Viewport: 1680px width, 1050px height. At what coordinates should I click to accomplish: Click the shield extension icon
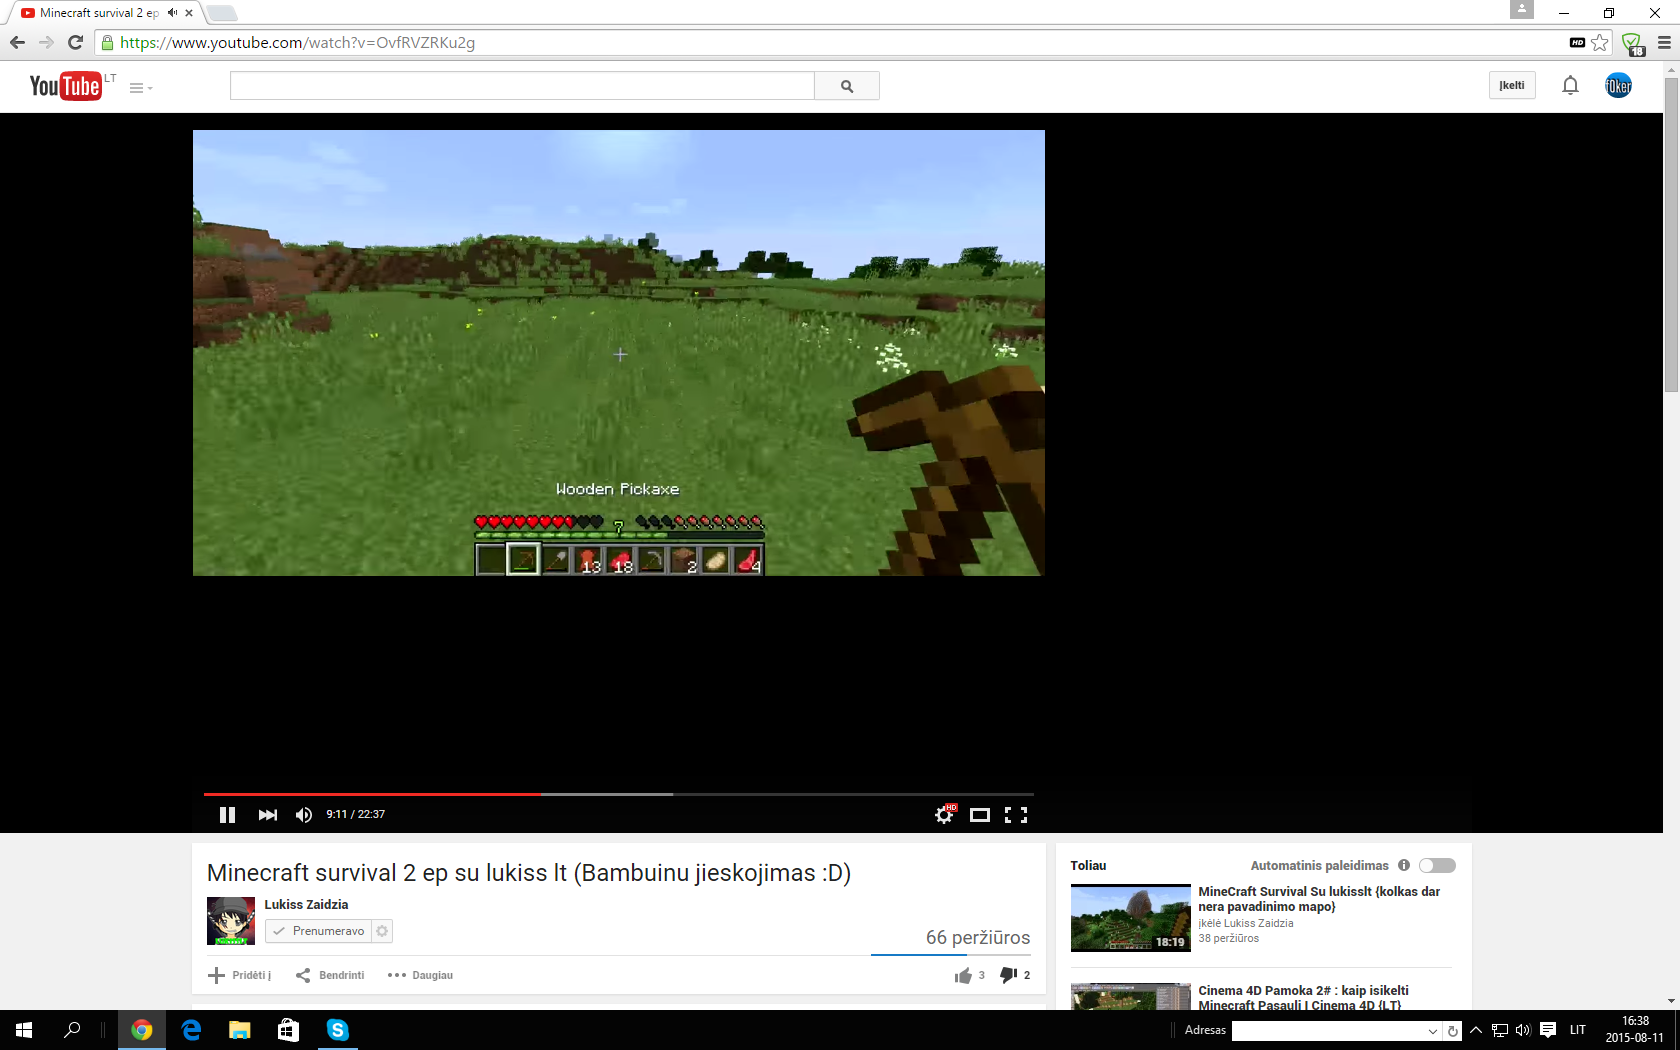(x=1632, y=44)
